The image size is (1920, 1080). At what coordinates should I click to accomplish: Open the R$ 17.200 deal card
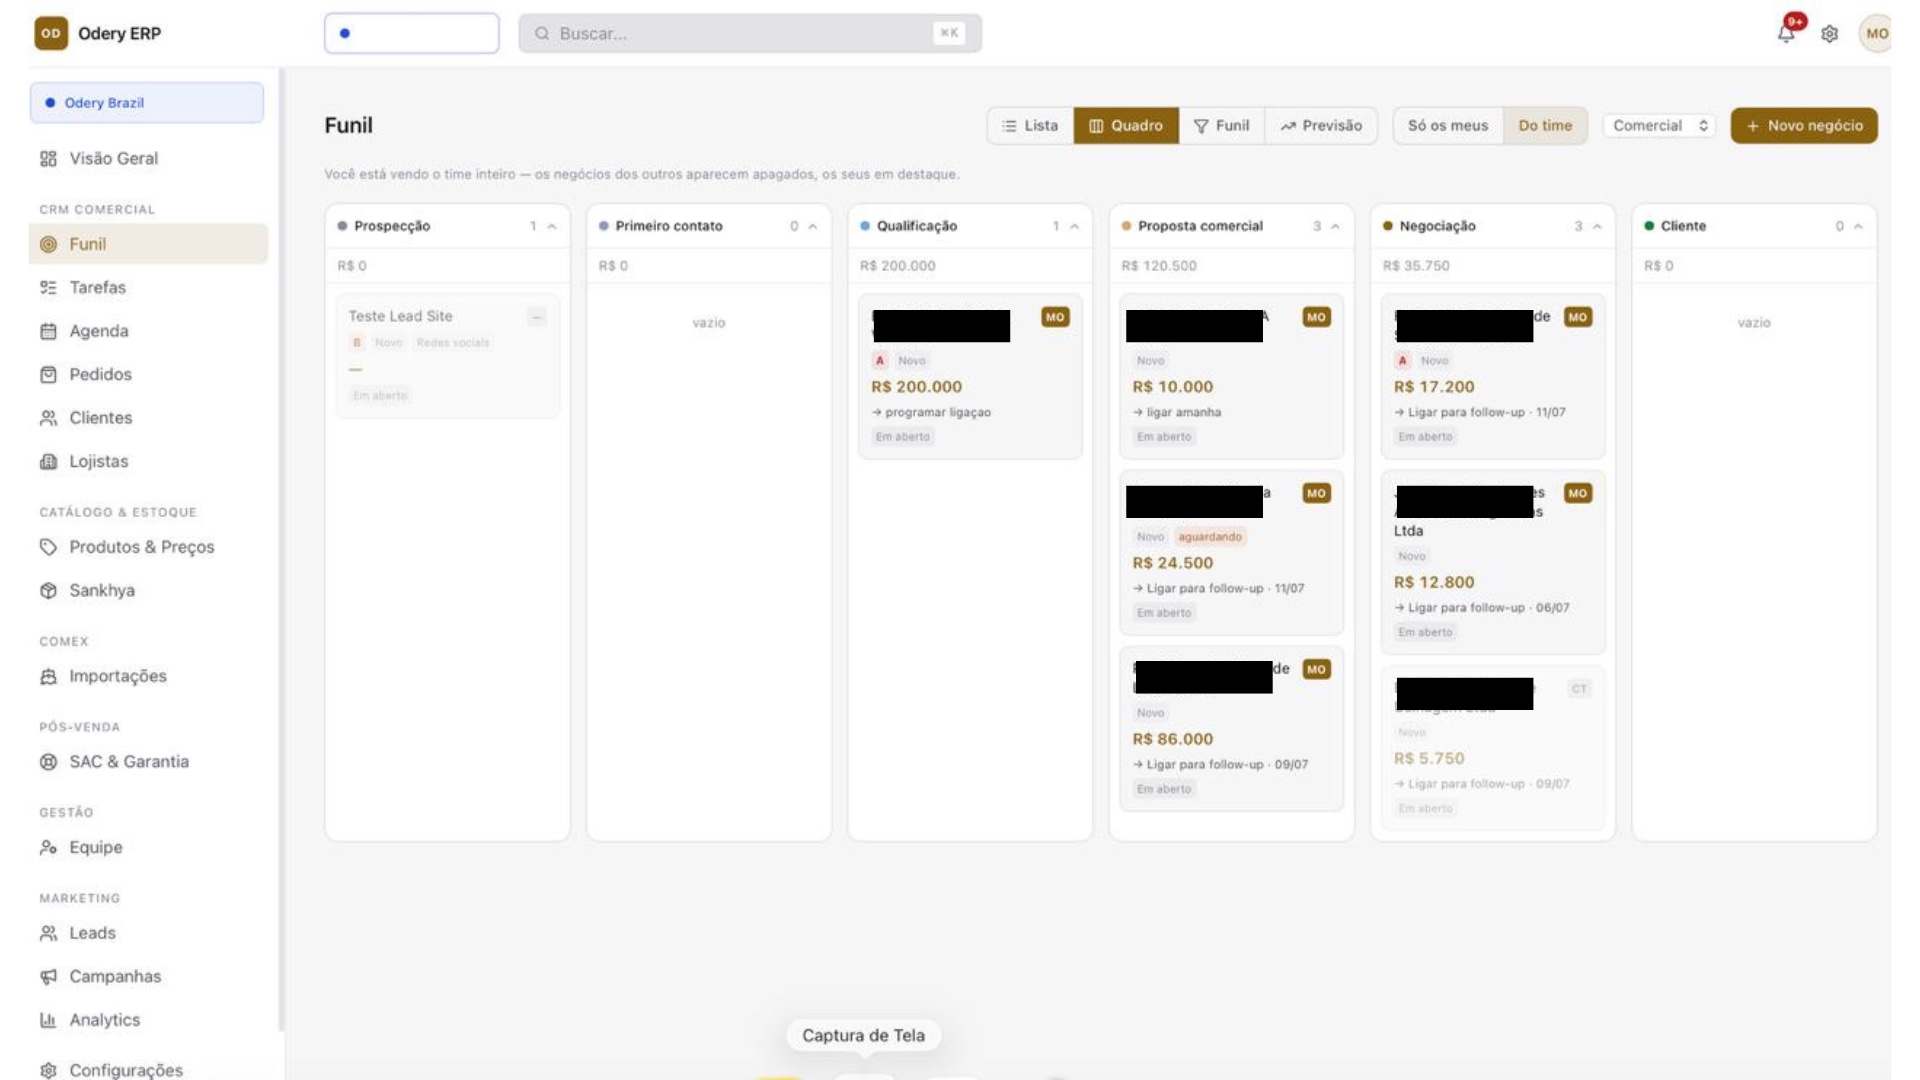[1492, 376]
